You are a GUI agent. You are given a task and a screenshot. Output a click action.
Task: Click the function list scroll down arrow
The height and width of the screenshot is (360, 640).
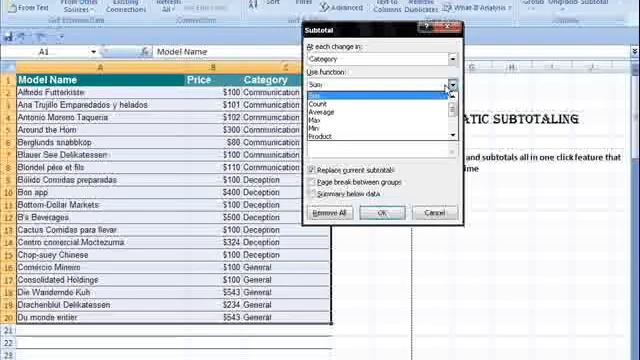pos(453,135)
